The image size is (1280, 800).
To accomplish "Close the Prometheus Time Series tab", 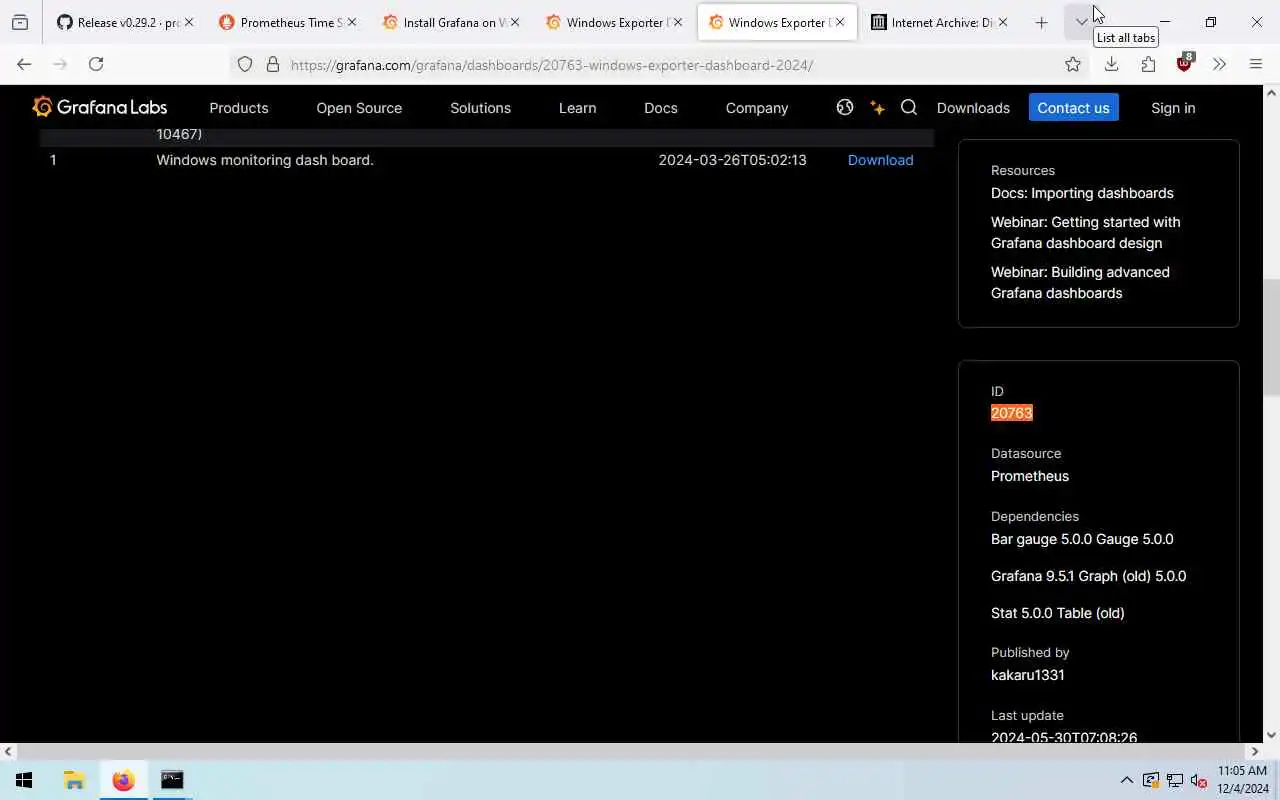I will click(x=351, y=22).
